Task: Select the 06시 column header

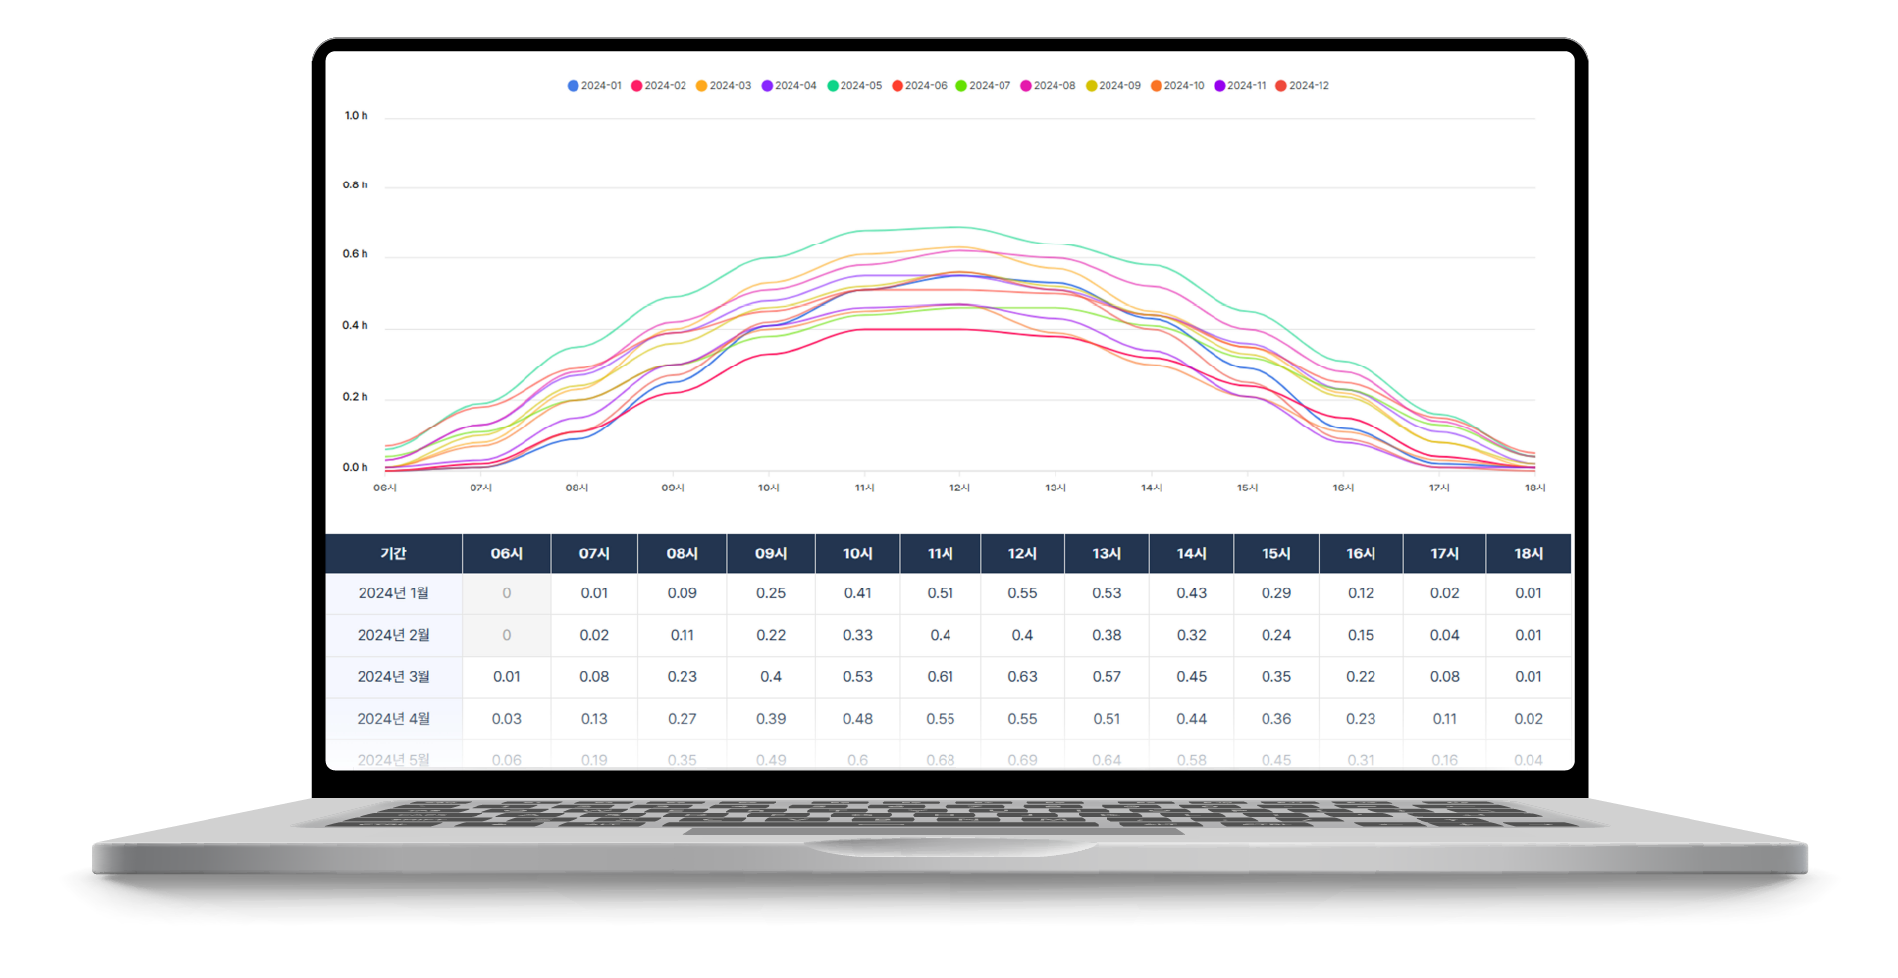Action: 507,553
